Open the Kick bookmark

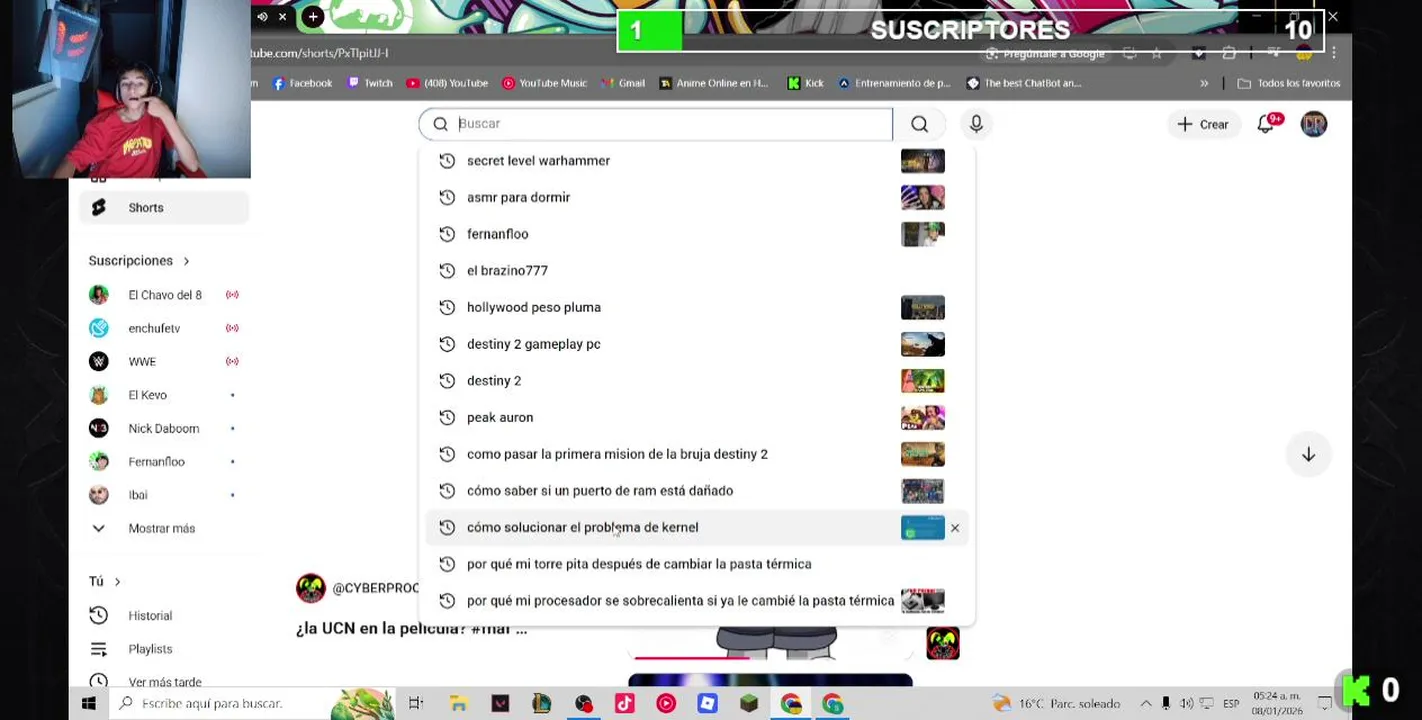click(806, 83)
